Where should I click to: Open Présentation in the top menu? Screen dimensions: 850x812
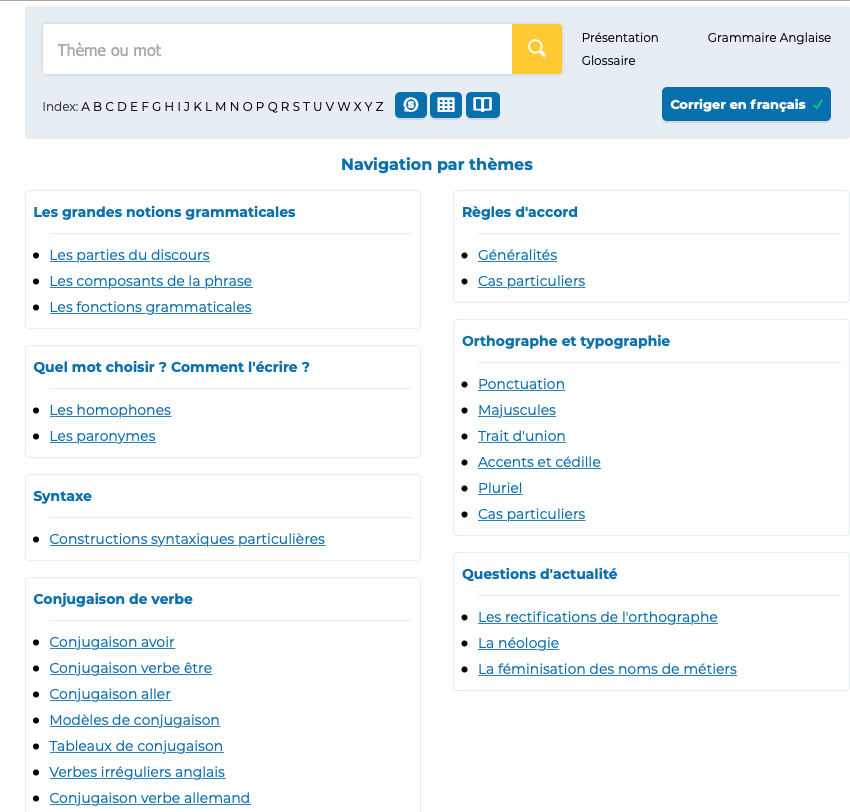(x=620, y=38)
